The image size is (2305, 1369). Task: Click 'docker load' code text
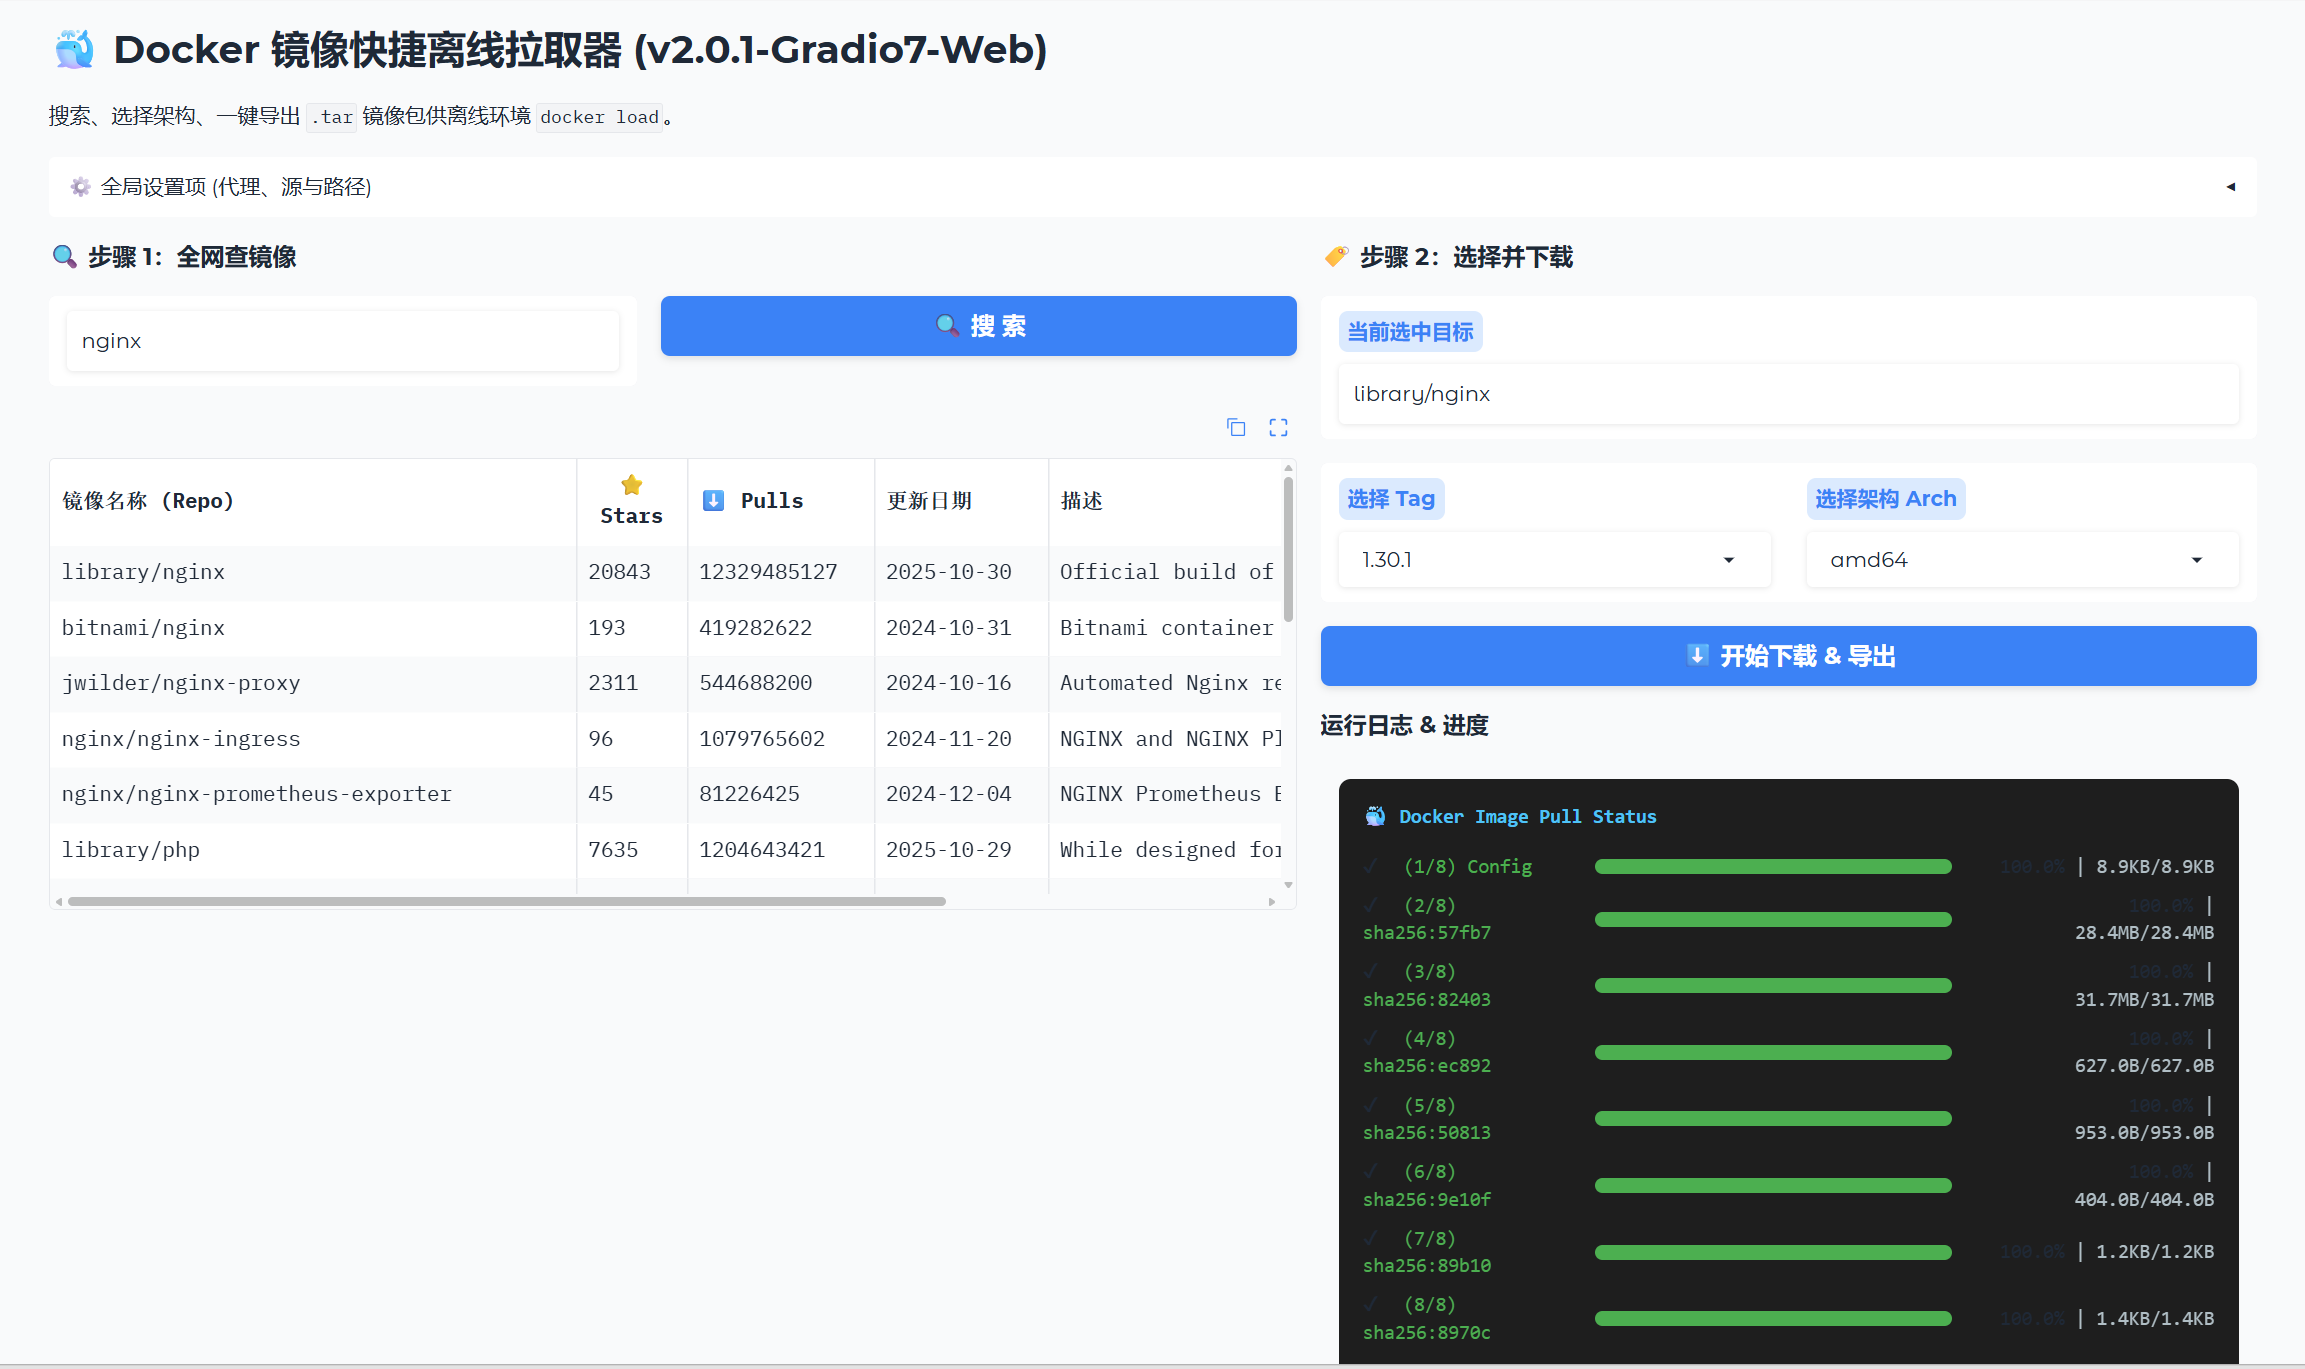coord(600,117)
